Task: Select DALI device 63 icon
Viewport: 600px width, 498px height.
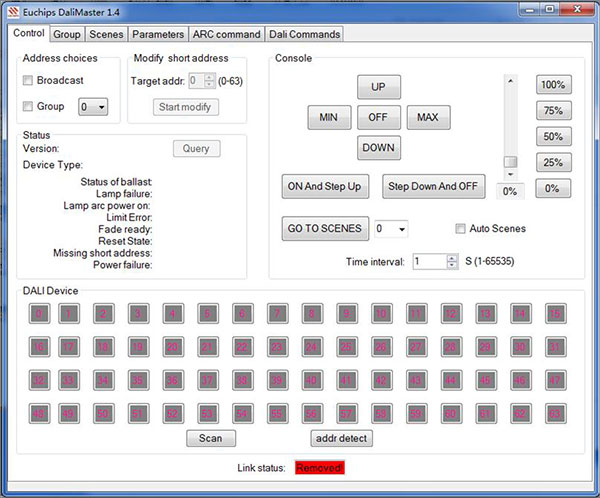Action: [x=553, y=413]
